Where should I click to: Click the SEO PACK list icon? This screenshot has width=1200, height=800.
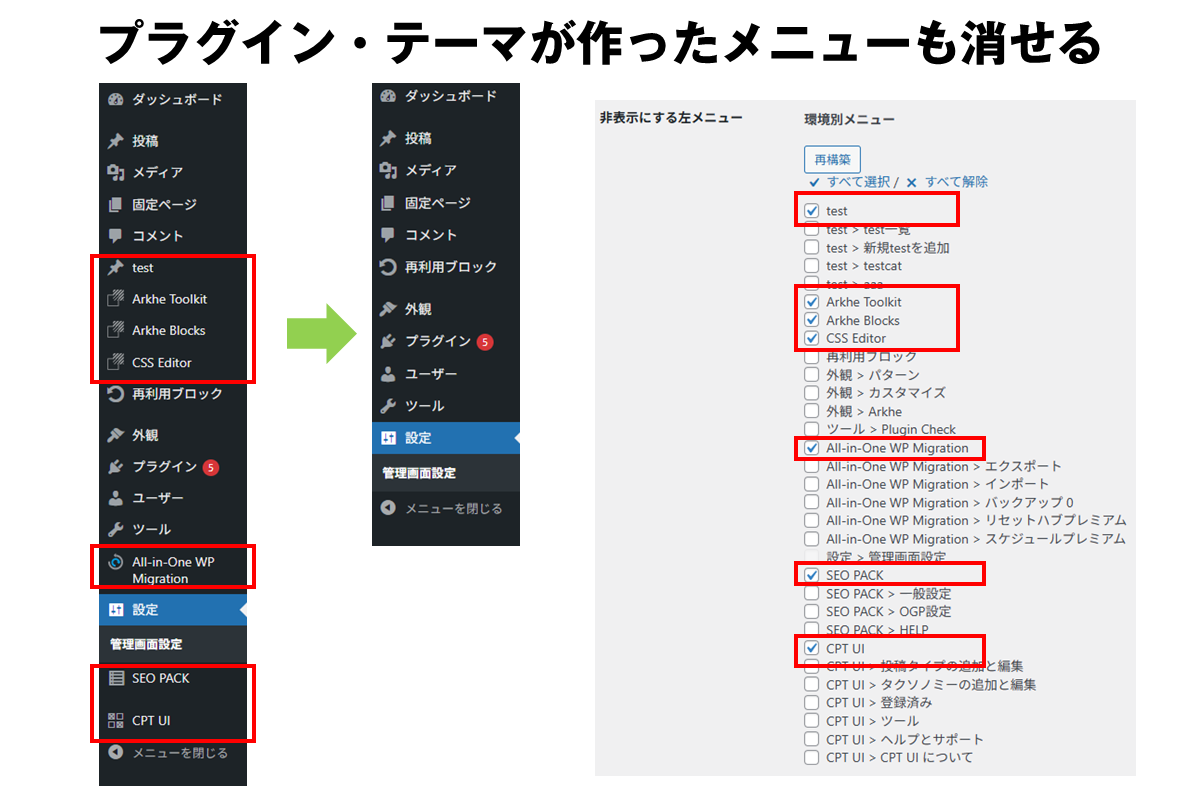pyautogui.click(x=115, y=678)
